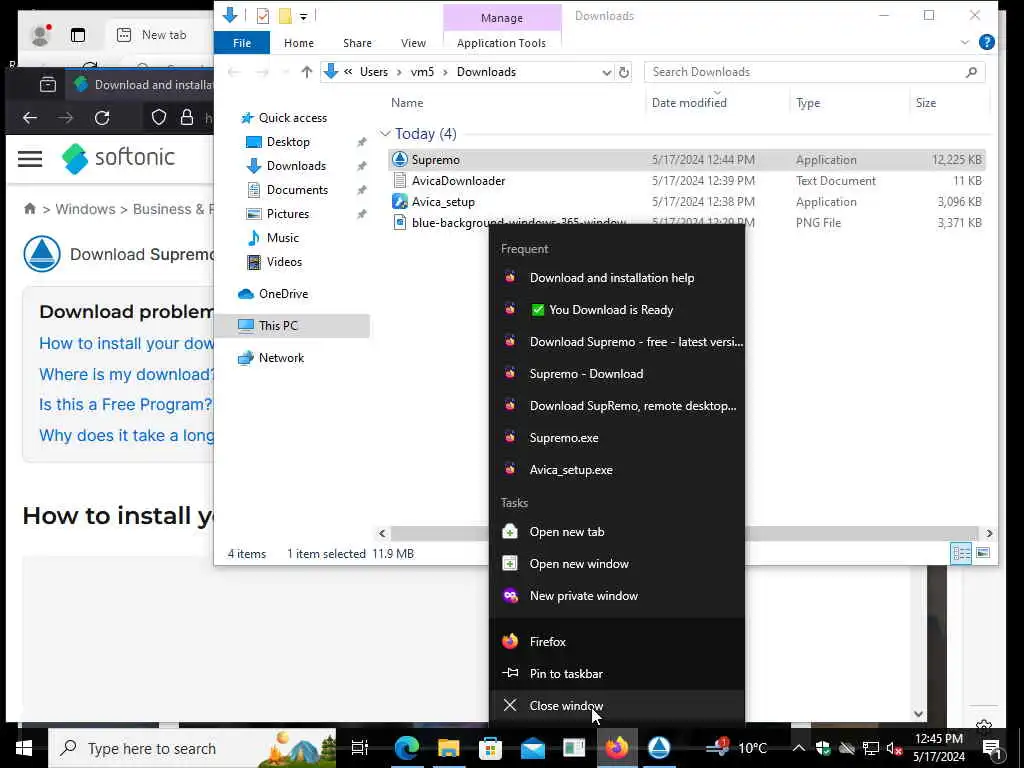Click the Explorer Help question mark icon

986,42
